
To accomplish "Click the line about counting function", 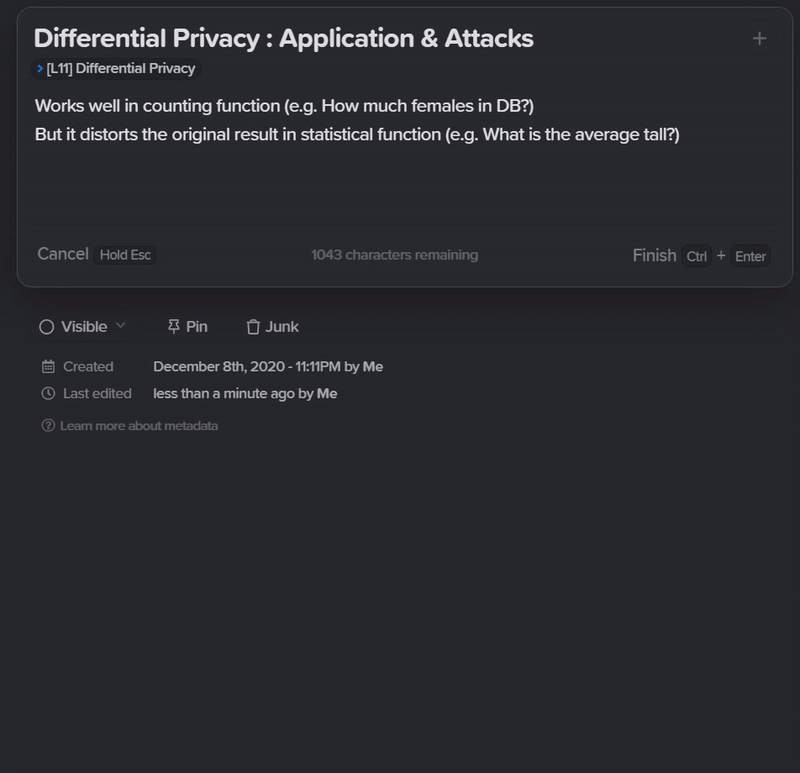I will [x=284, y=106].
